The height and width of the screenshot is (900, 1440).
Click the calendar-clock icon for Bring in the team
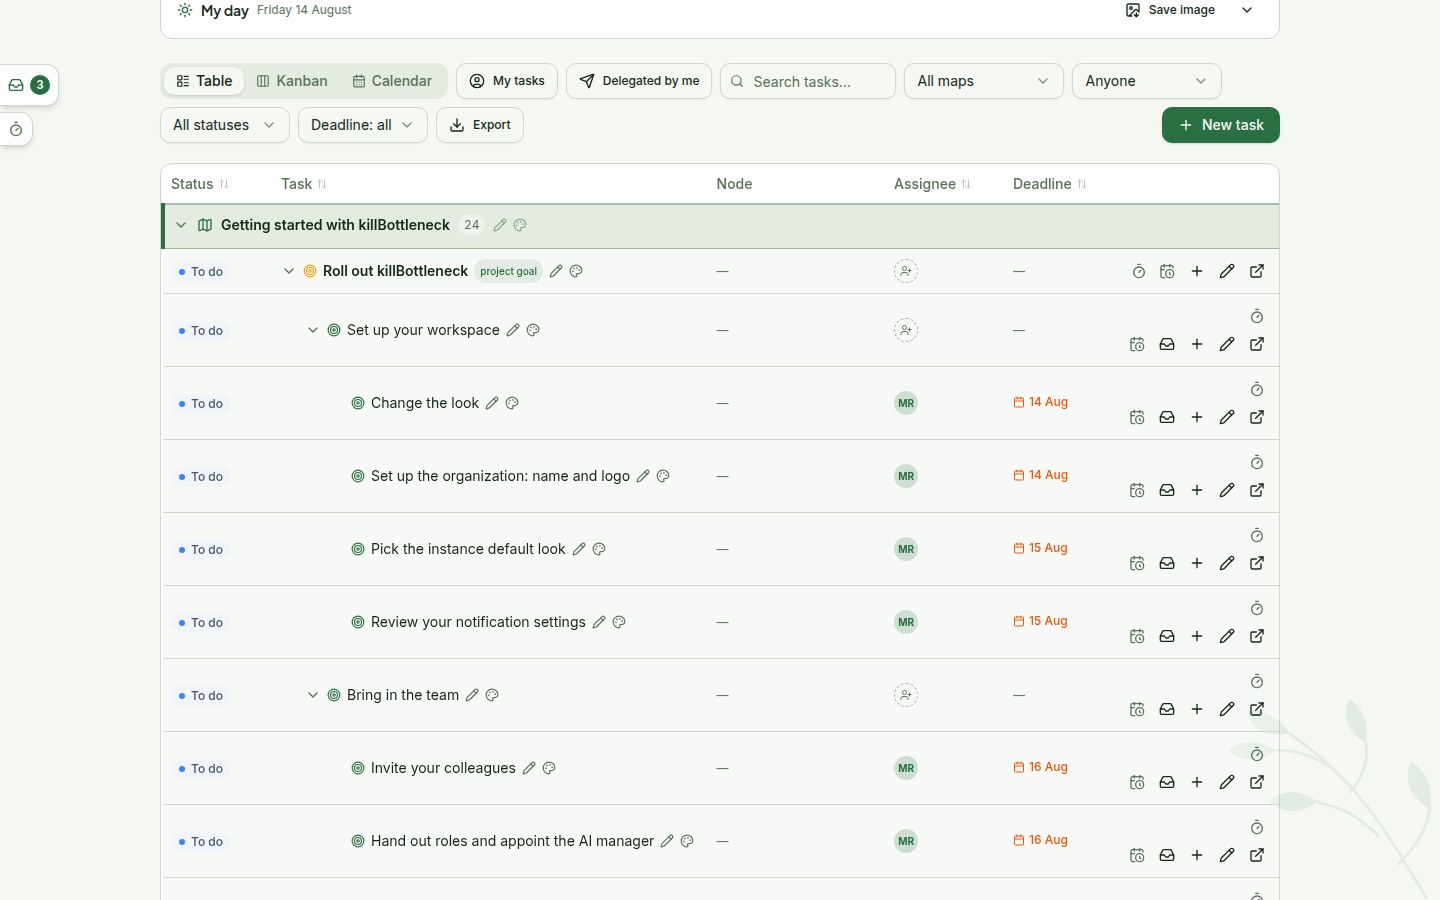pos(1137,709)
